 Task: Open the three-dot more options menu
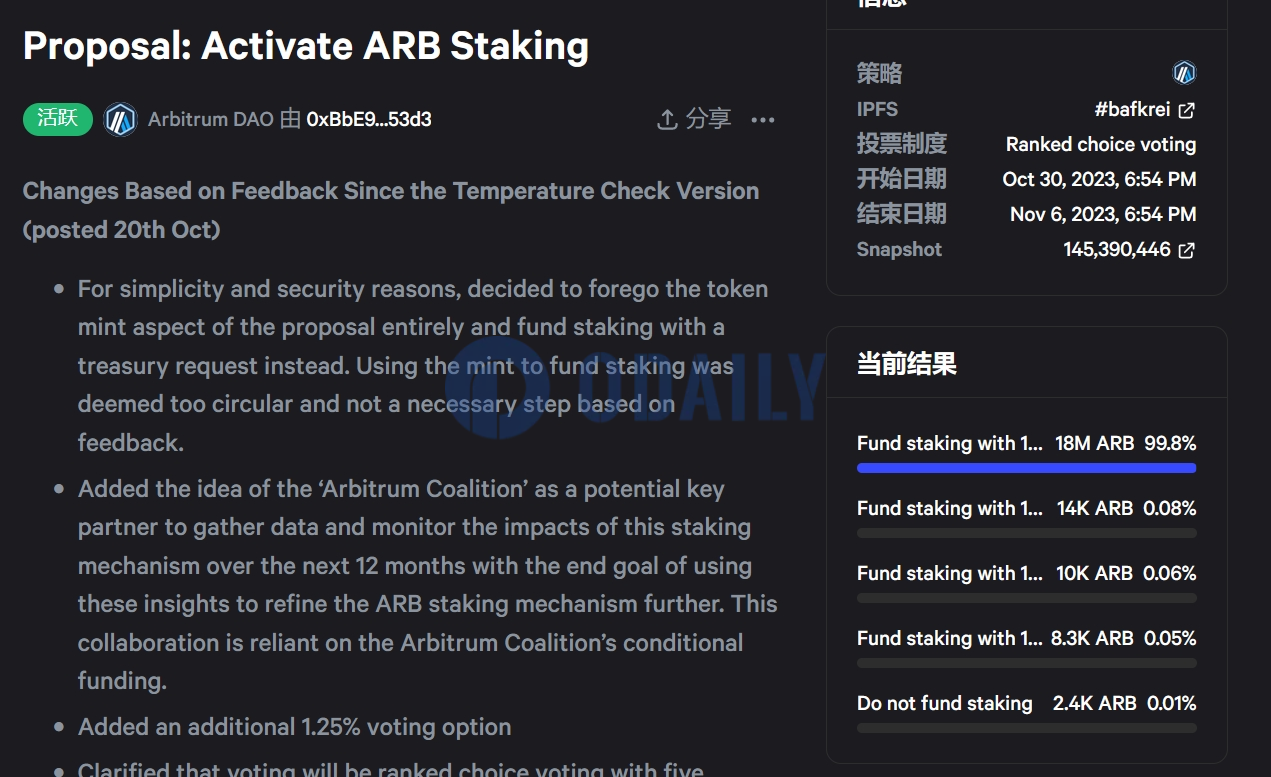(763, 120)
